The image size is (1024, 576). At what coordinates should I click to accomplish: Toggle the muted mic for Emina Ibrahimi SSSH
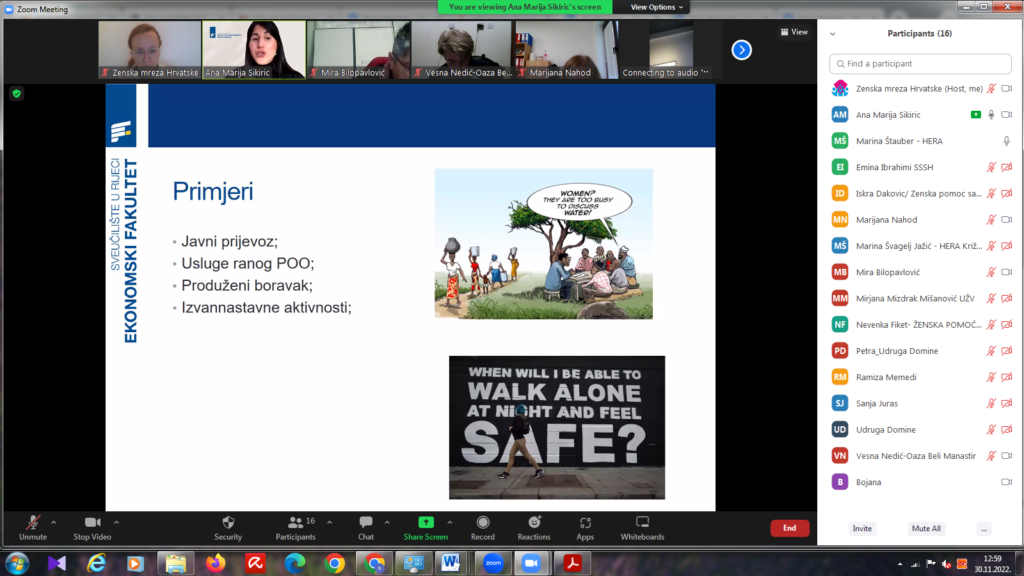click(x=991, y=167)
